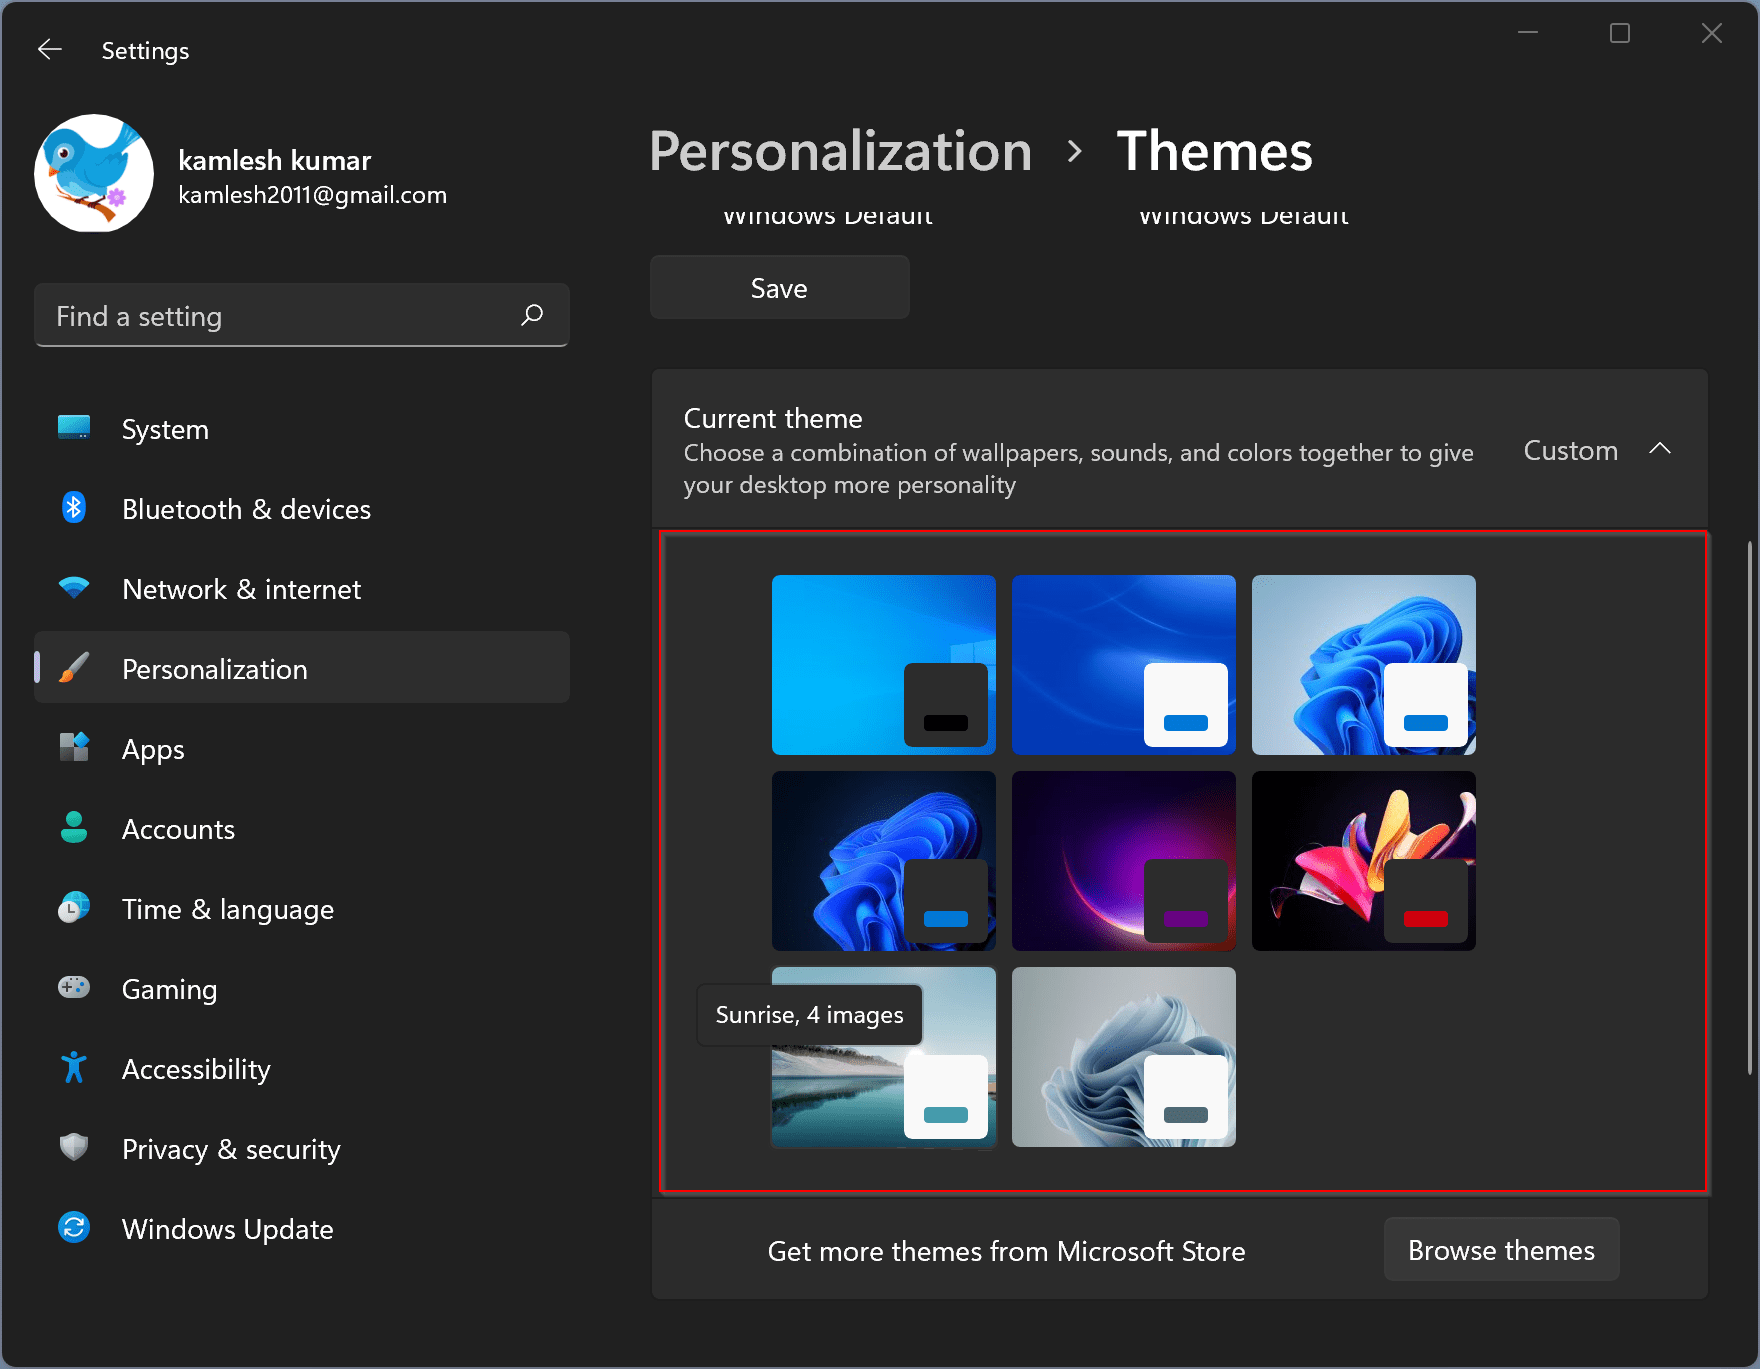Viewport: 1760px width, 1369px height.
Task: Open Accessibility settings
Action: pos(302,1069)
